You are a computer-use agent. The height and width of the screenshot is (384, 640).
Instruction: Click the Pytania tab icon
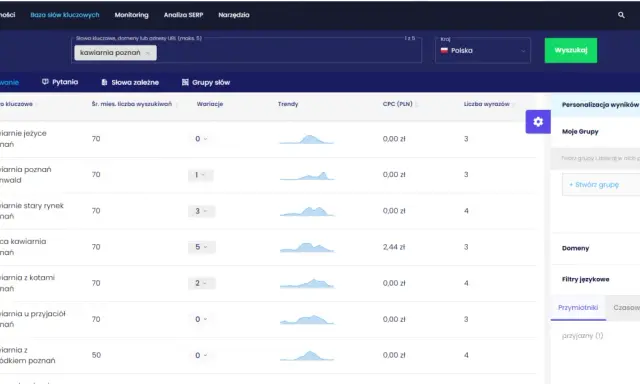point(45,82)
